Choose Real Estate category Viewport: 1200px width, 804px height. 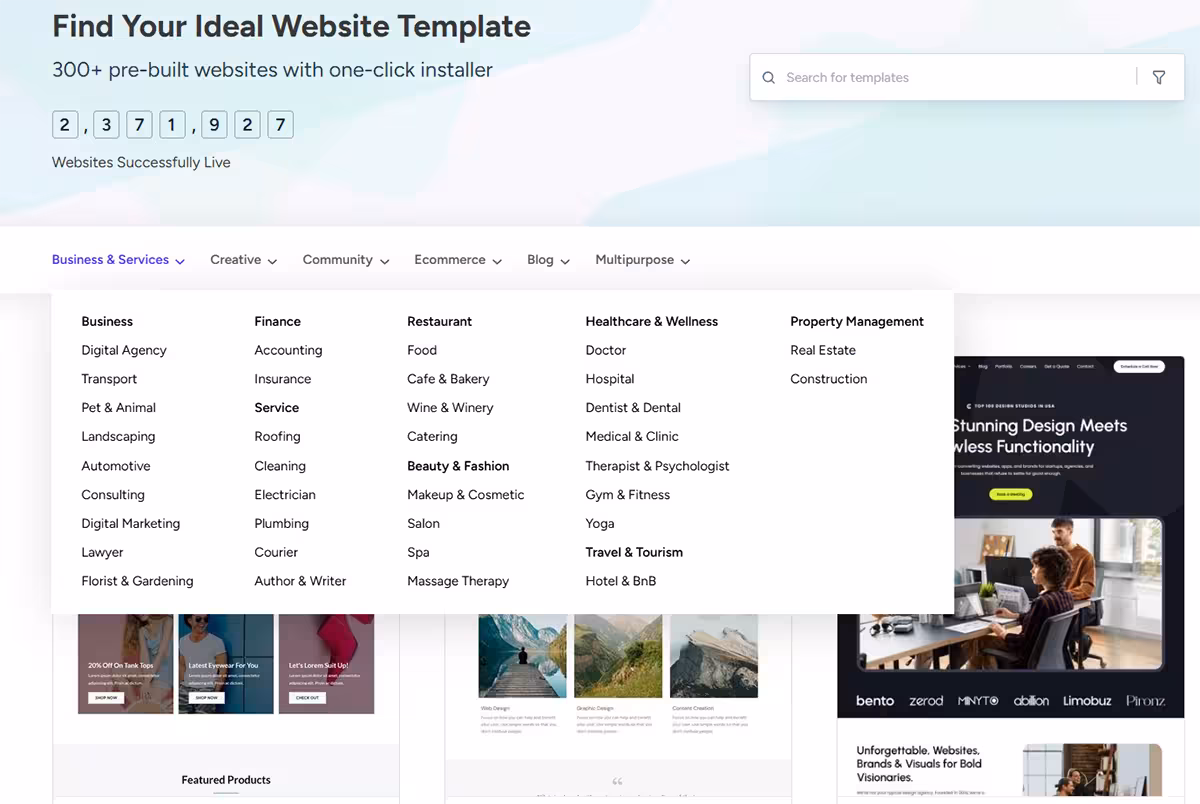pyautogui.click(x=823, y=350)
